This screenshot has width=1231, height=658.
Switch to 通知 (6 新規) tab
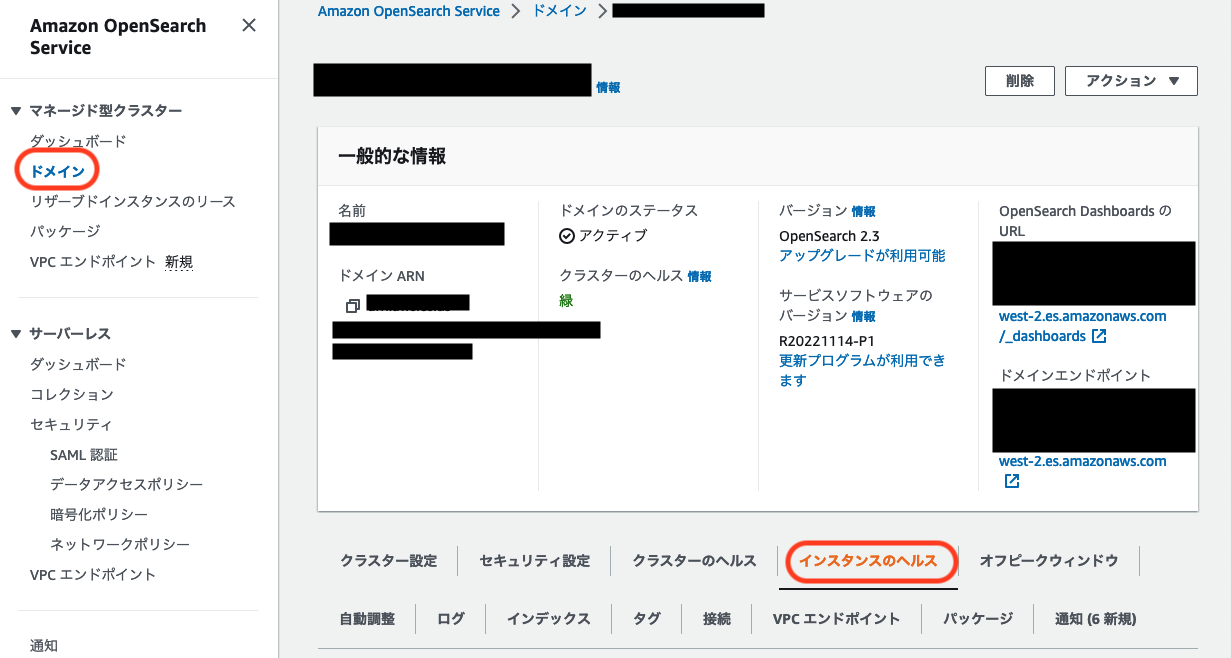click(x=1096, y=619)
